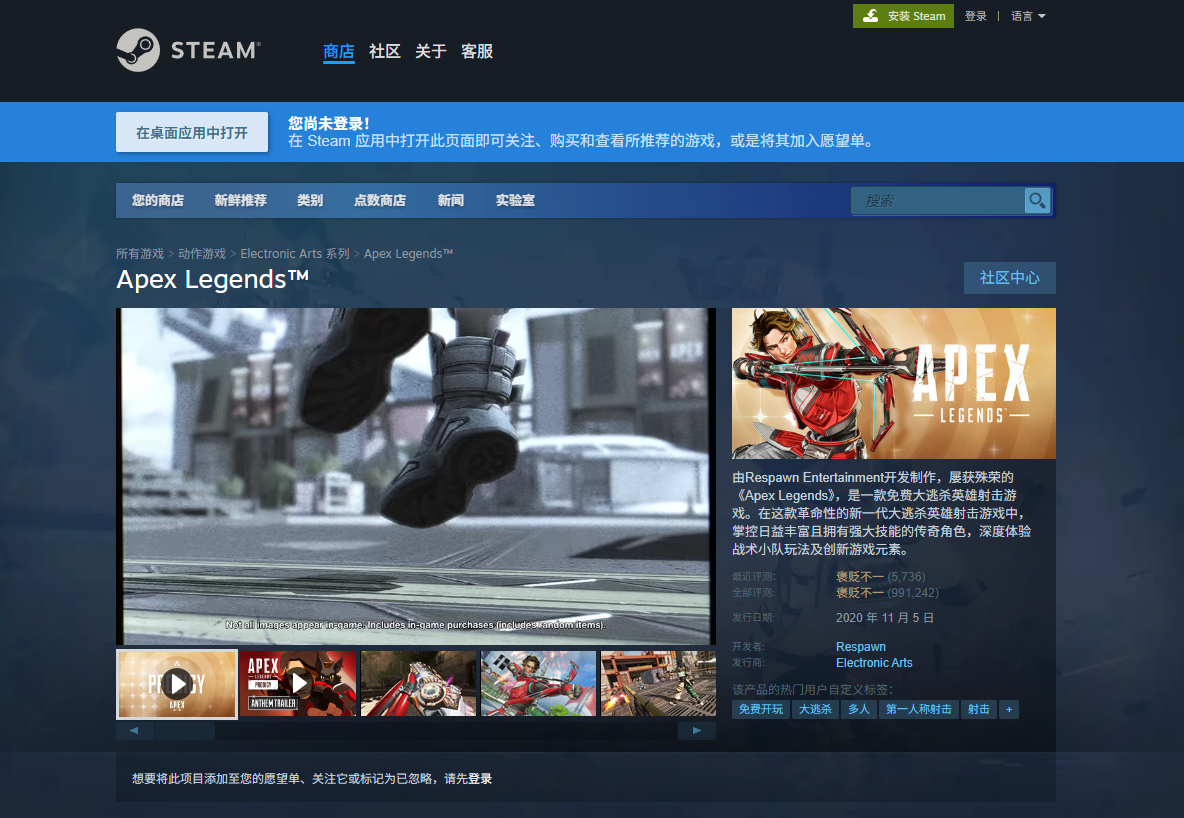Screen dimensions: 1184x818
Task: Click the thumbnail strip scrollbar handle
Action: [x=185, y=730]
